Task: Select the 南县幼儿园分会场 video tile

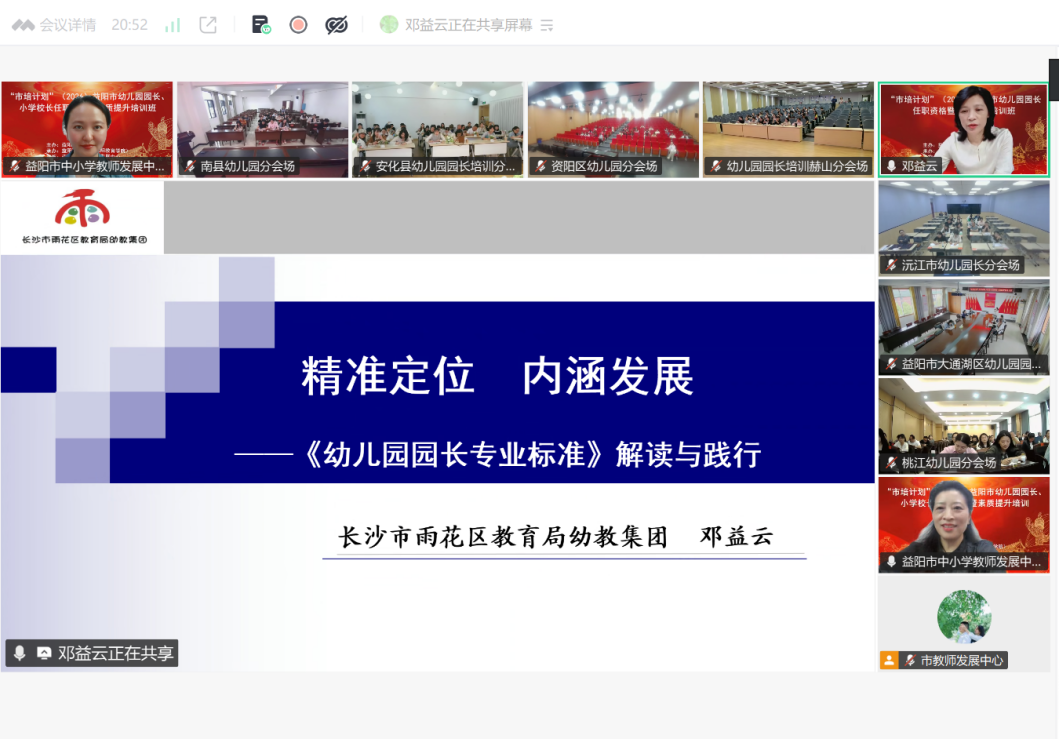Action: (x=263, y=128)
